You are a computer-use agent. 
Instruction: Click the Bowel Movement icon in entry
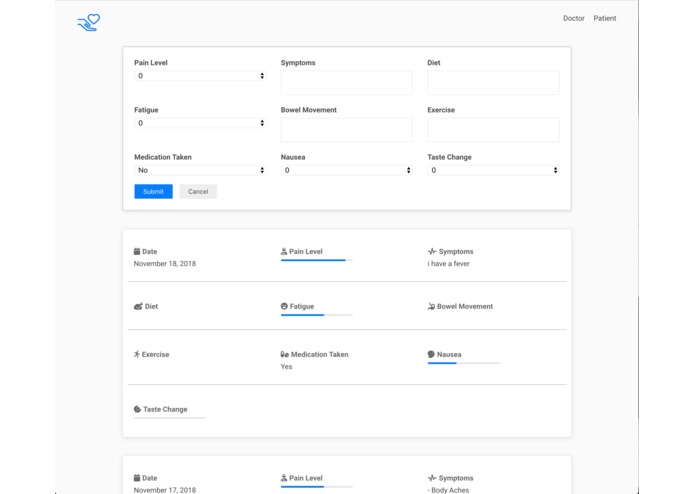coord(431,306)
